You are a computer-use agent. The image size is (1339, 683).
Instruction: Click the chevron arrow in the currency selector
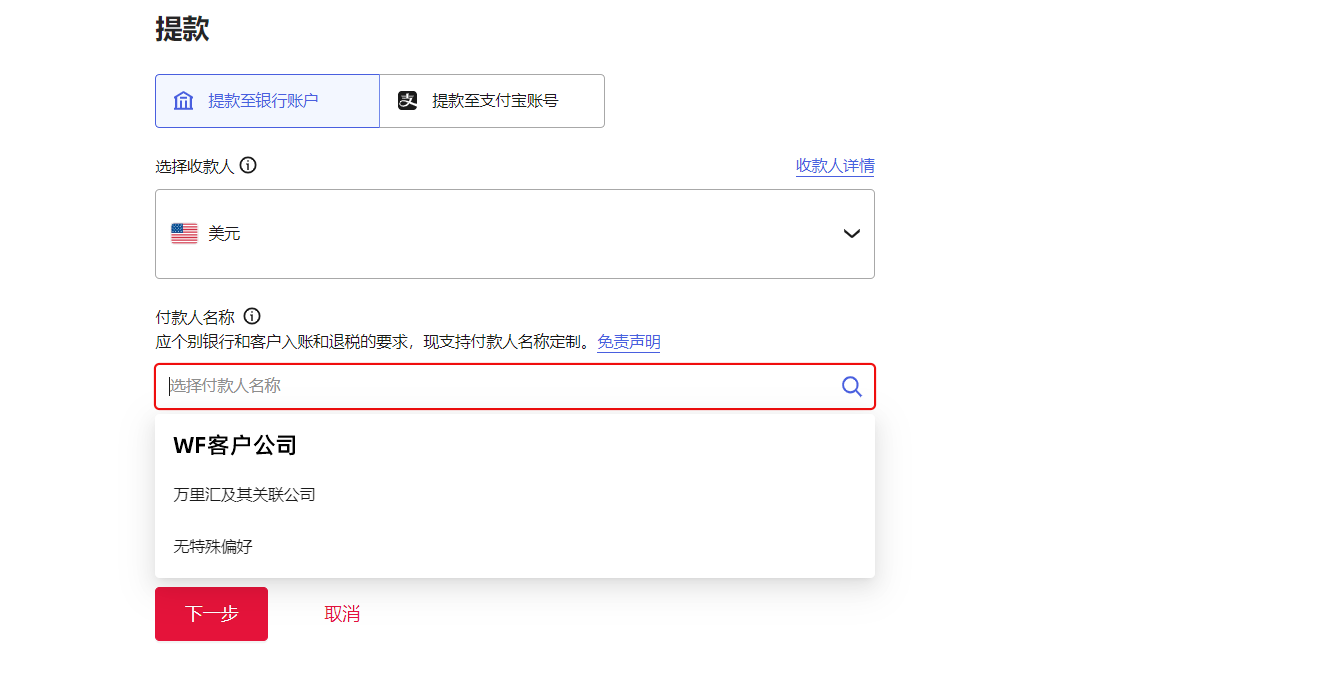[851, 233]
